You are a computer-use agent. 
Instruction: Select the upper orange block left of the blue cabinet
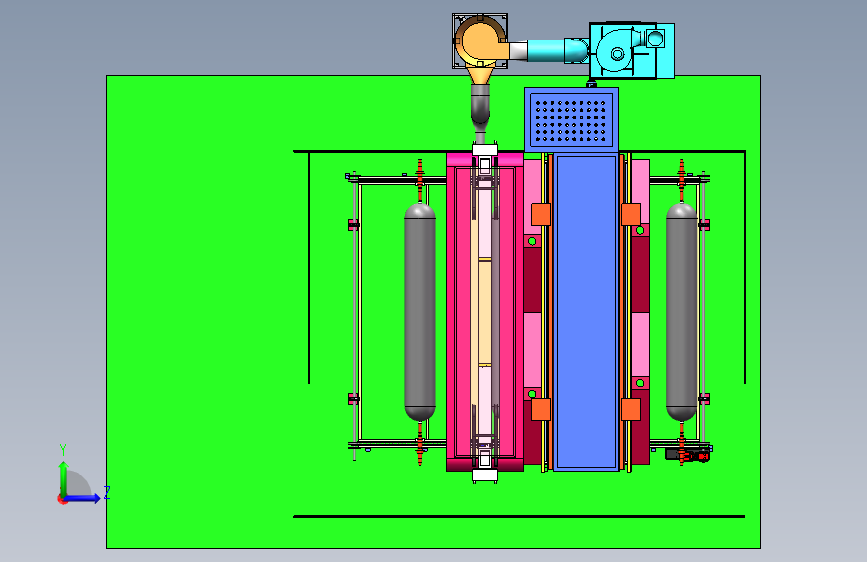(541, 215)
